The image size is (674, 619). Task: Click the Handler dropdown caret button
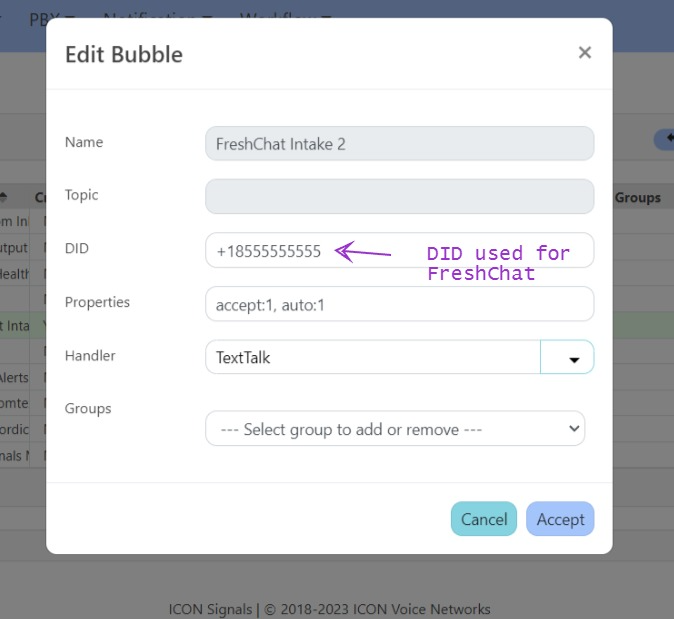click(567, 357)
